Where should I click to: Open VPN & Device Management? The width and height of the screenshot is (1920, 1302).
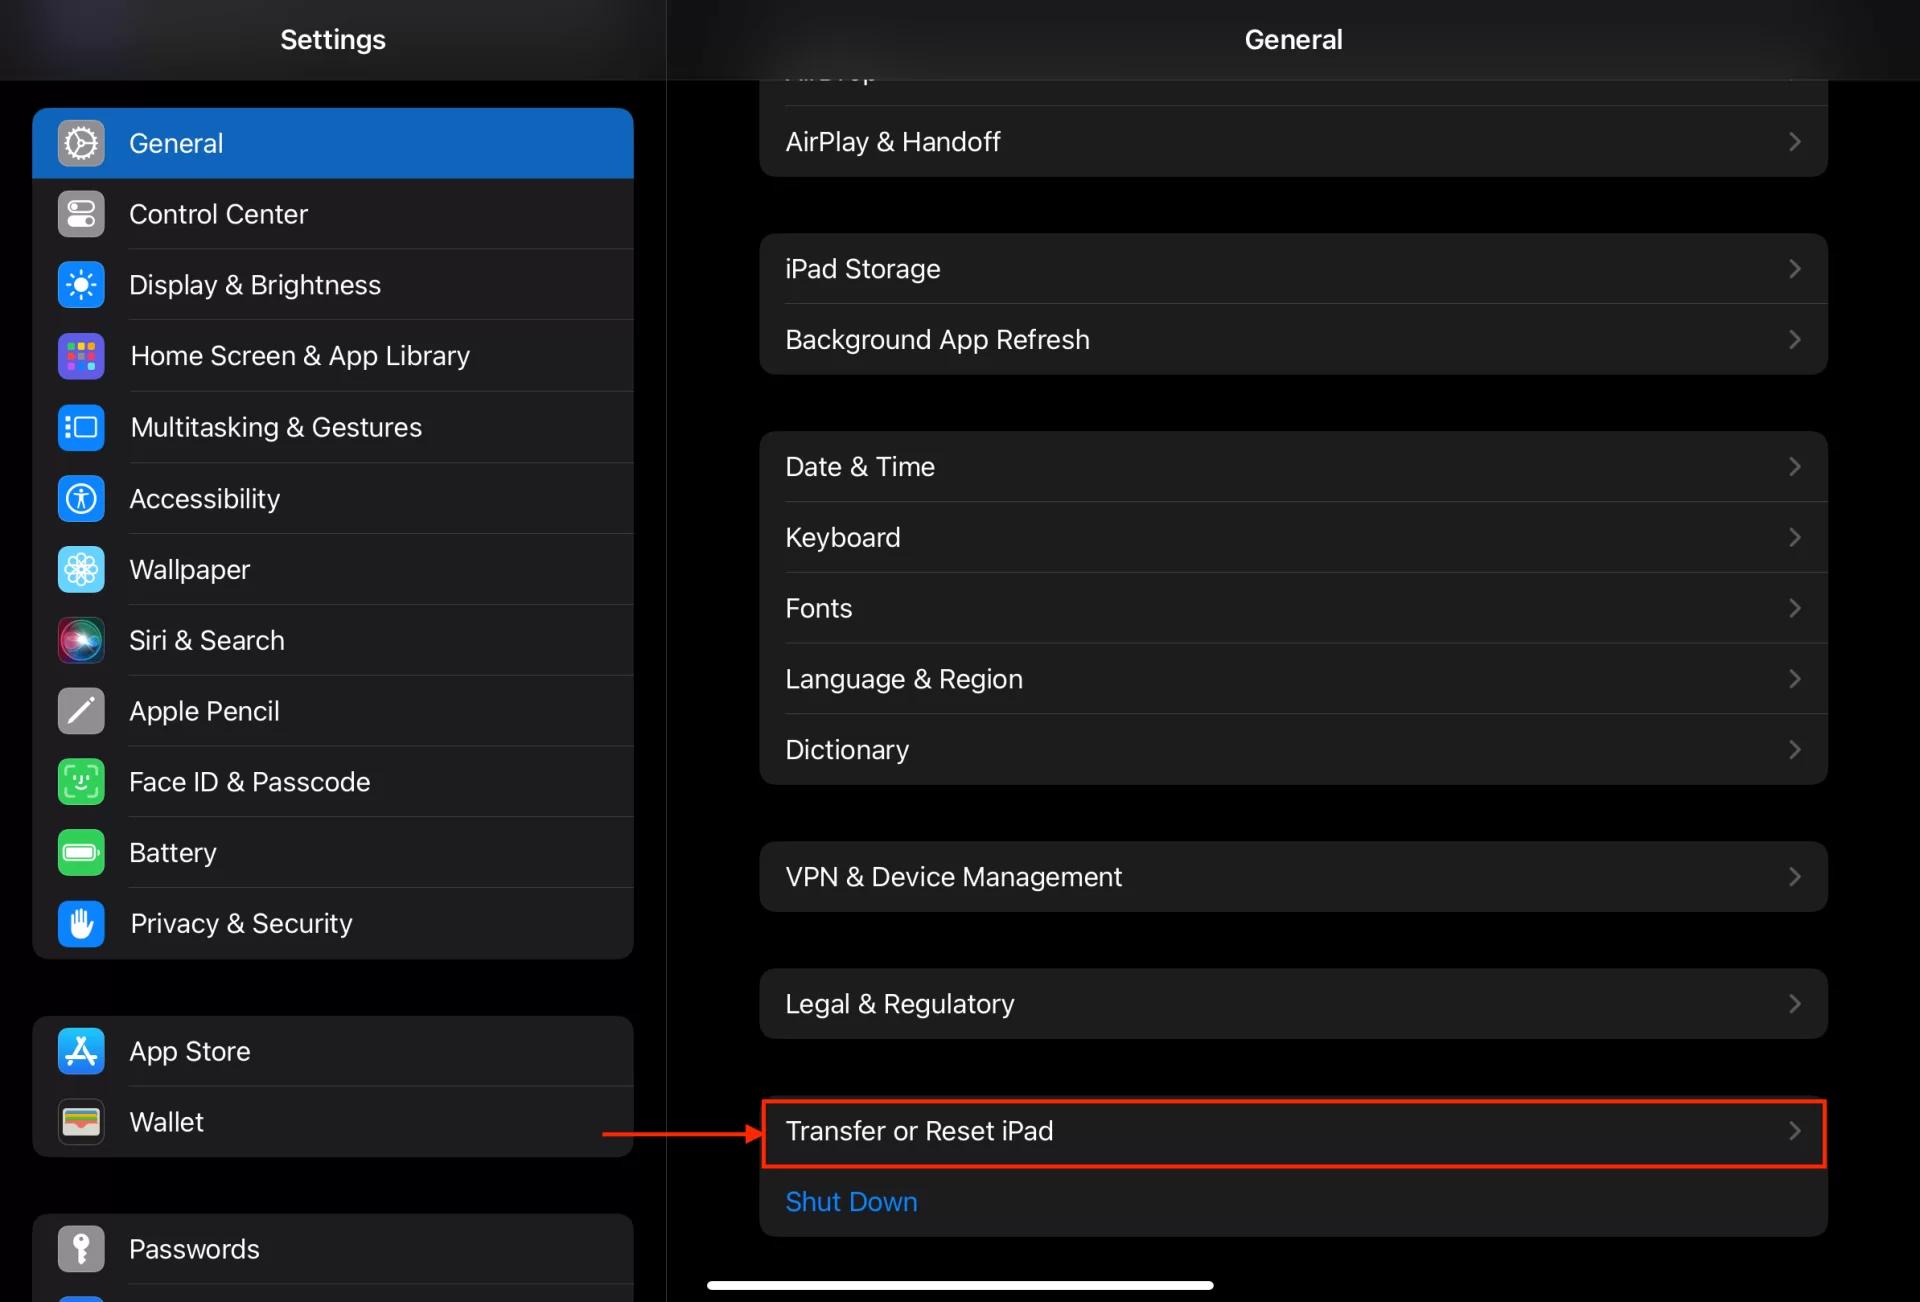[1293, 877]
